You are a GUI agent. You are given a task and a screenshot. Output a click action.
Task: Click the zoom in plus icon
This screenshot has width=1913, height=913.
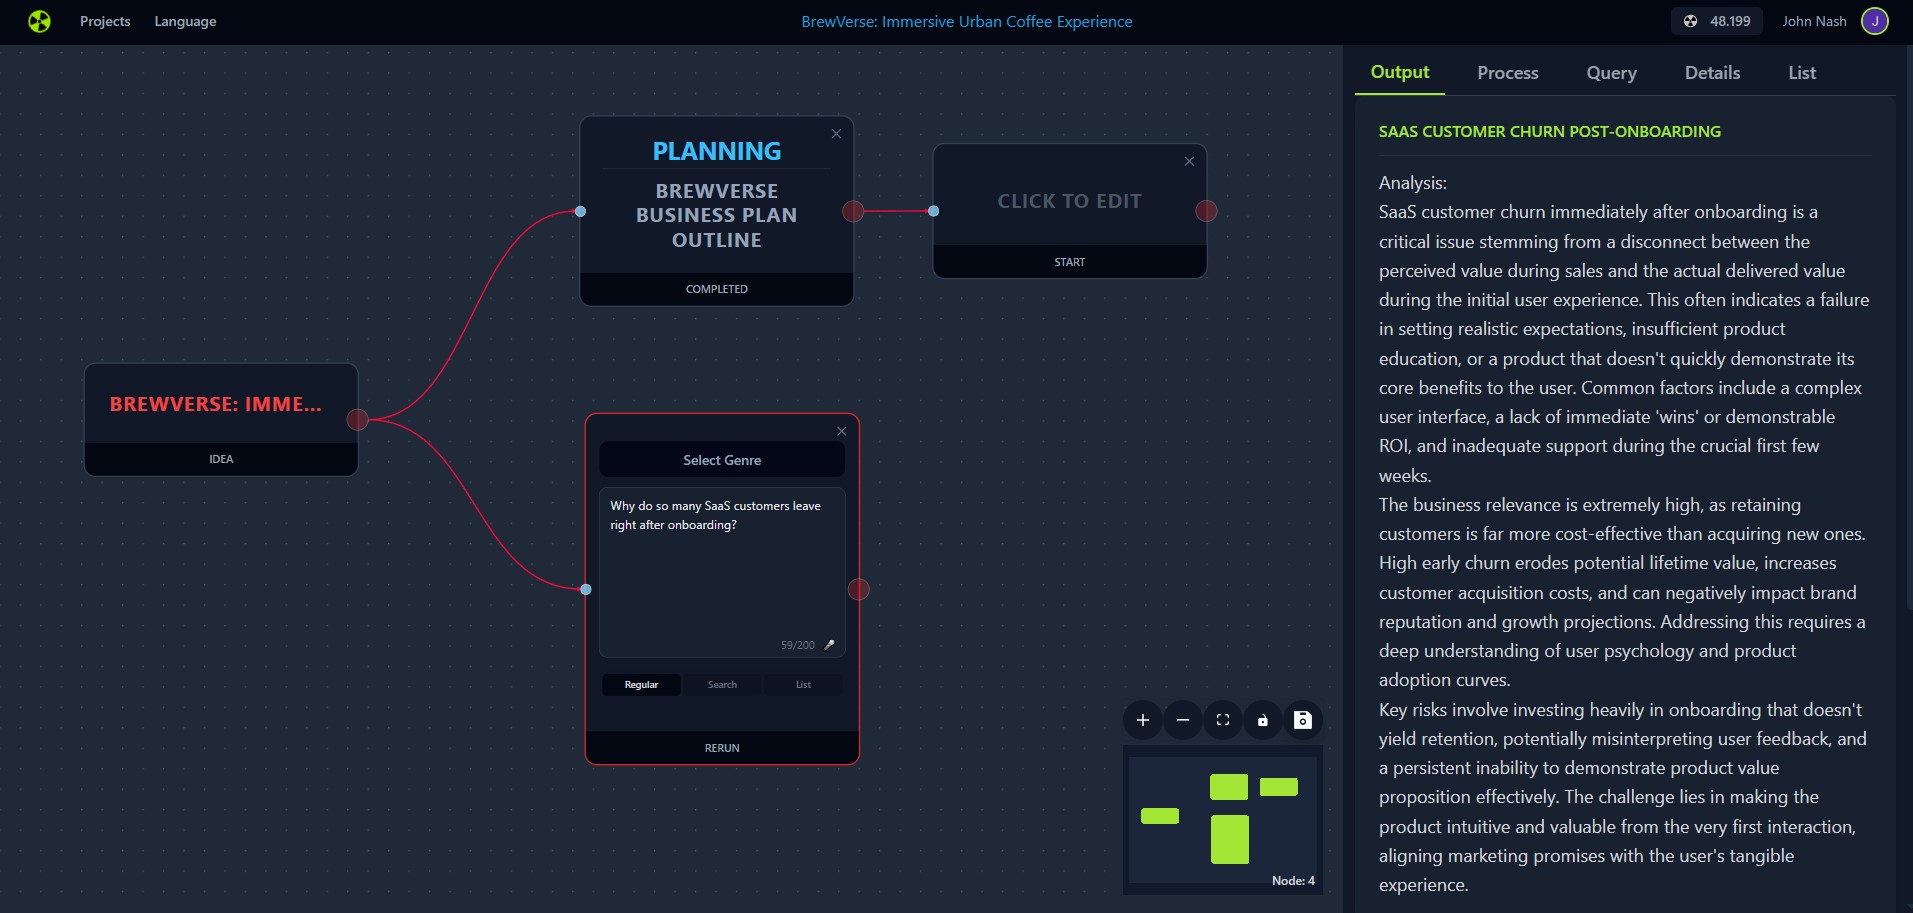pos(1142,720)
